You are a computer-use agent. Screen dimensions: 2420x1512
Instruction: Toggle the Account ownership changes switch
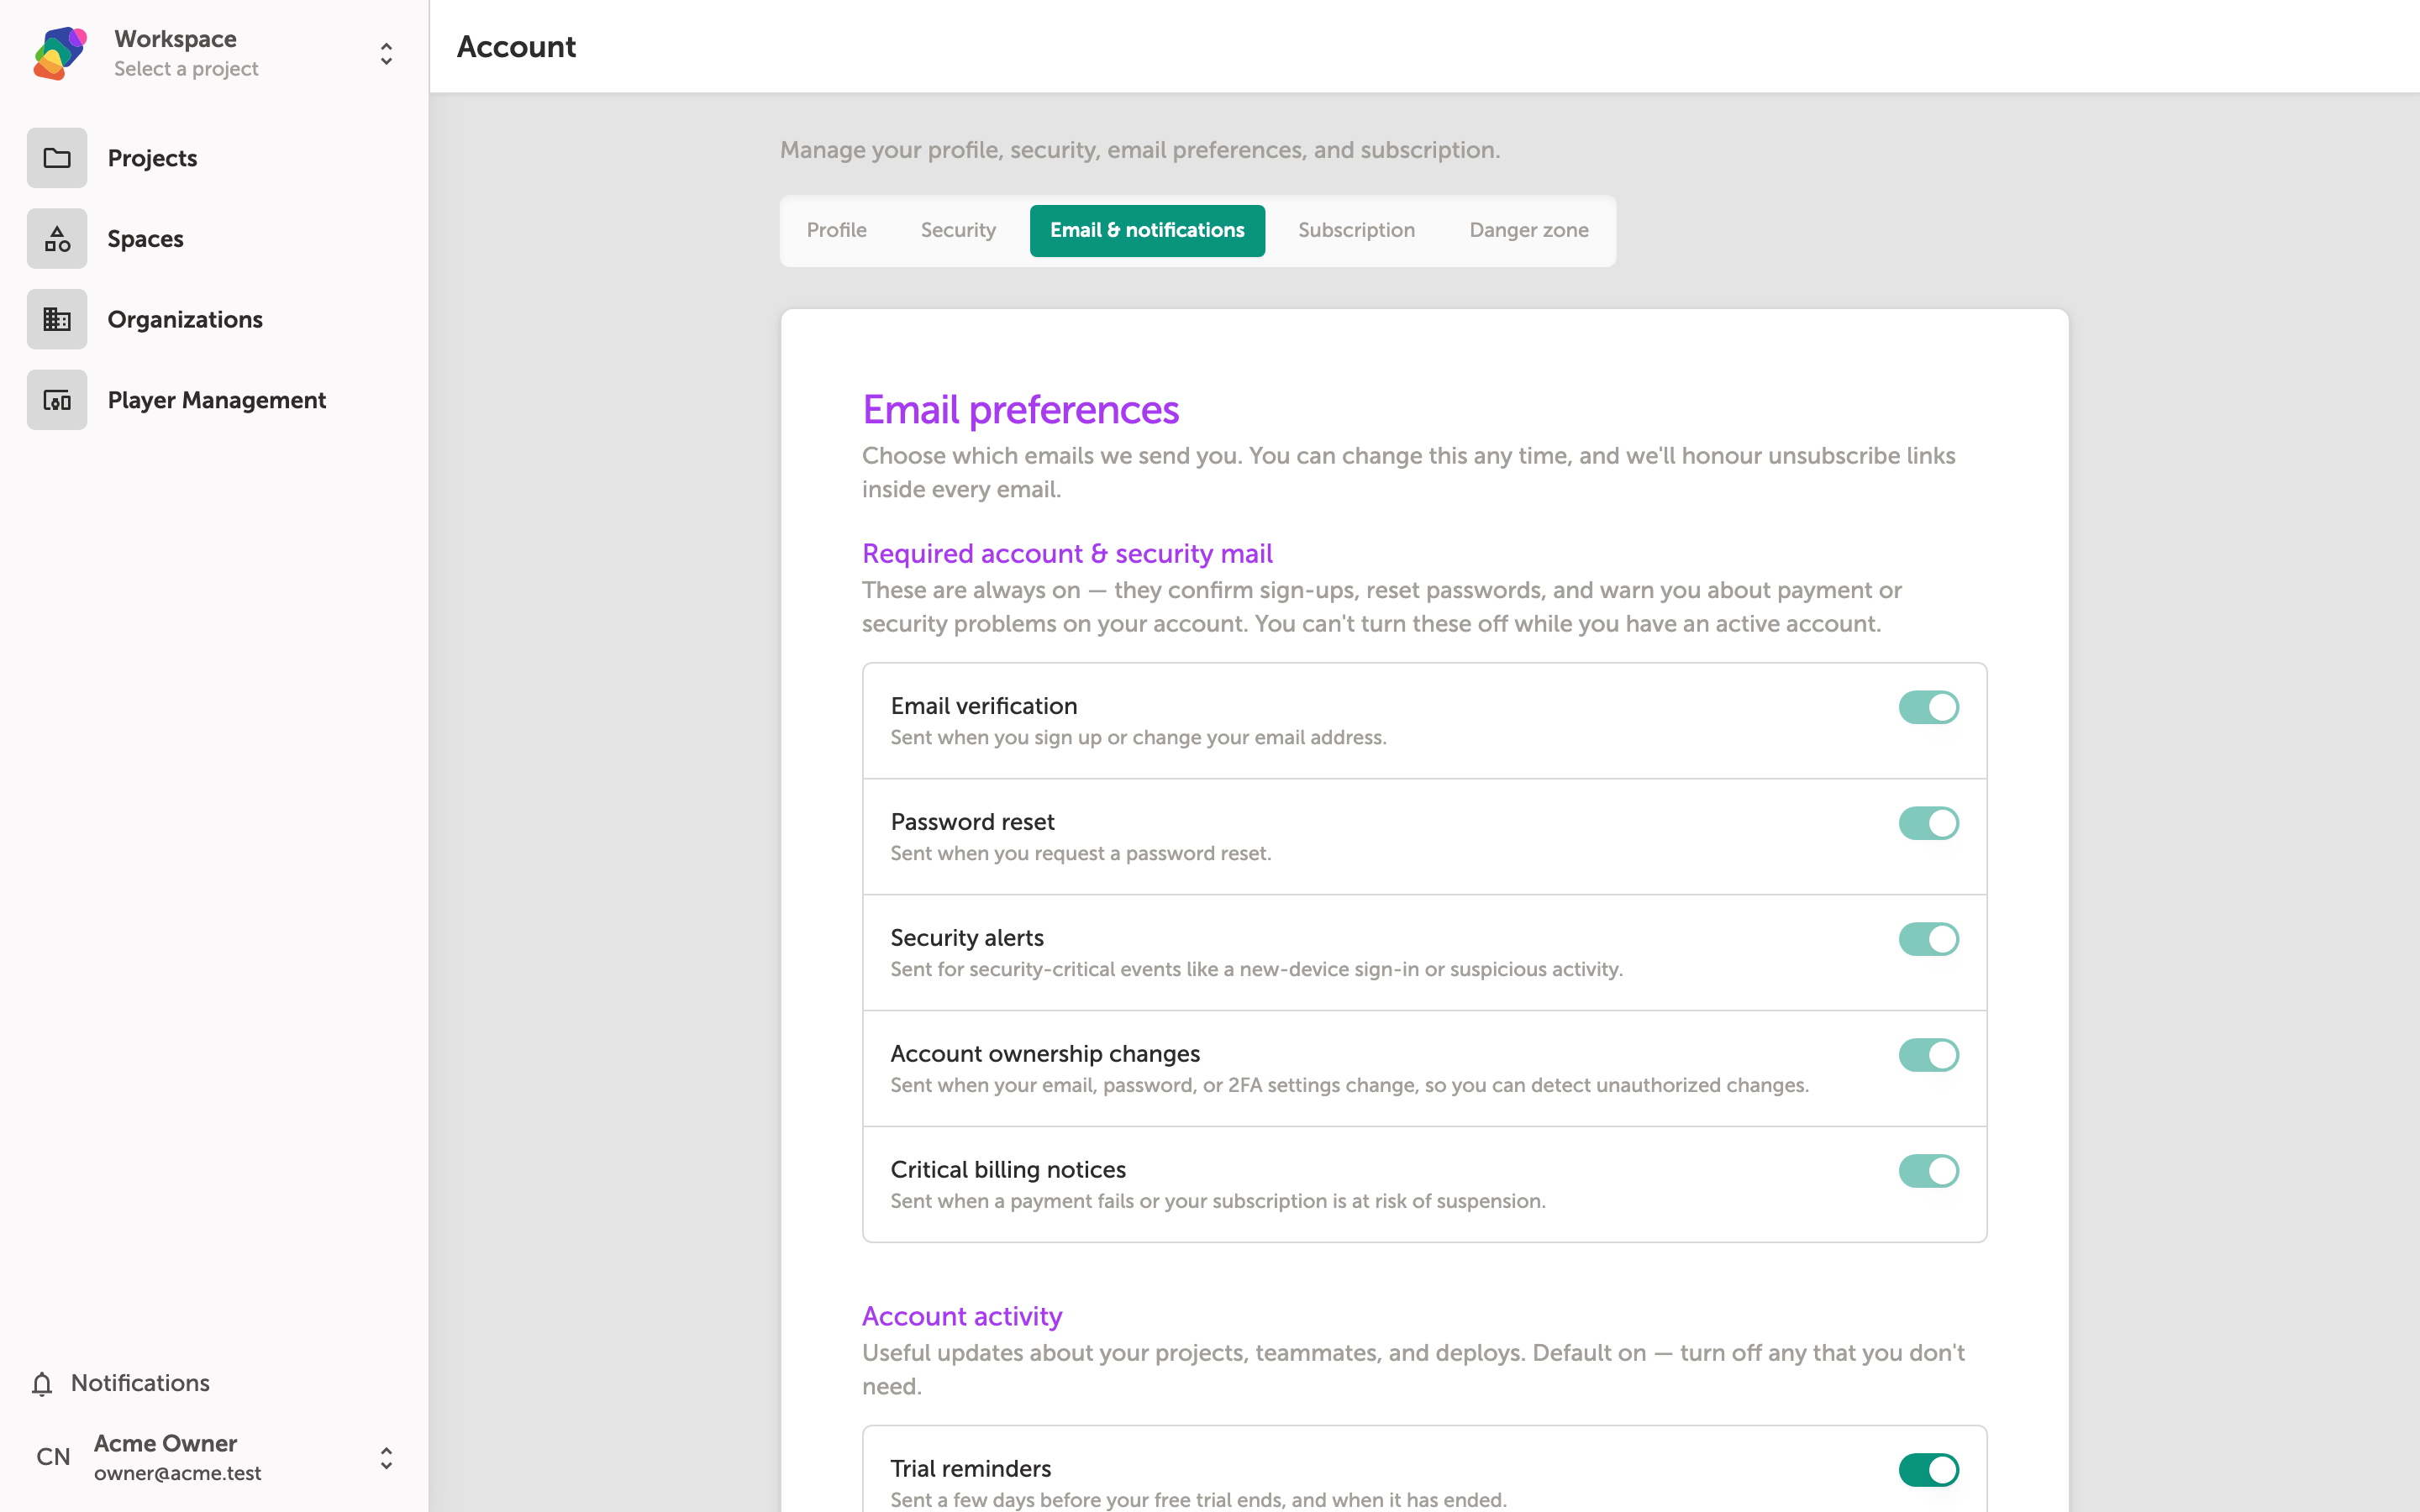(x=1928, y=1055)
